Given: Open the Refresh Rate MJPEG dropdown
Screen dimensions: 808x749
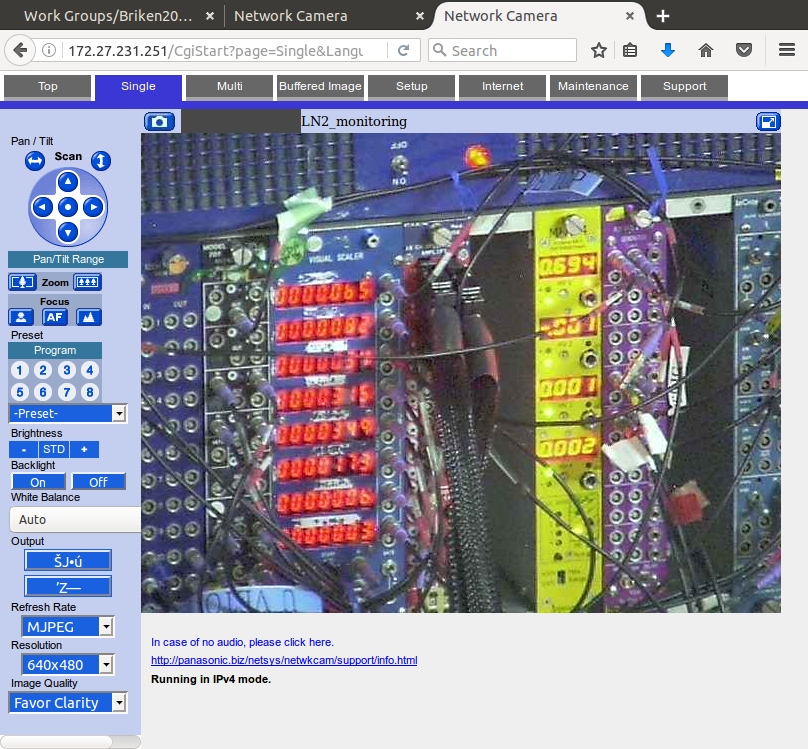Looking at the screenshot, I should [68, 627].
